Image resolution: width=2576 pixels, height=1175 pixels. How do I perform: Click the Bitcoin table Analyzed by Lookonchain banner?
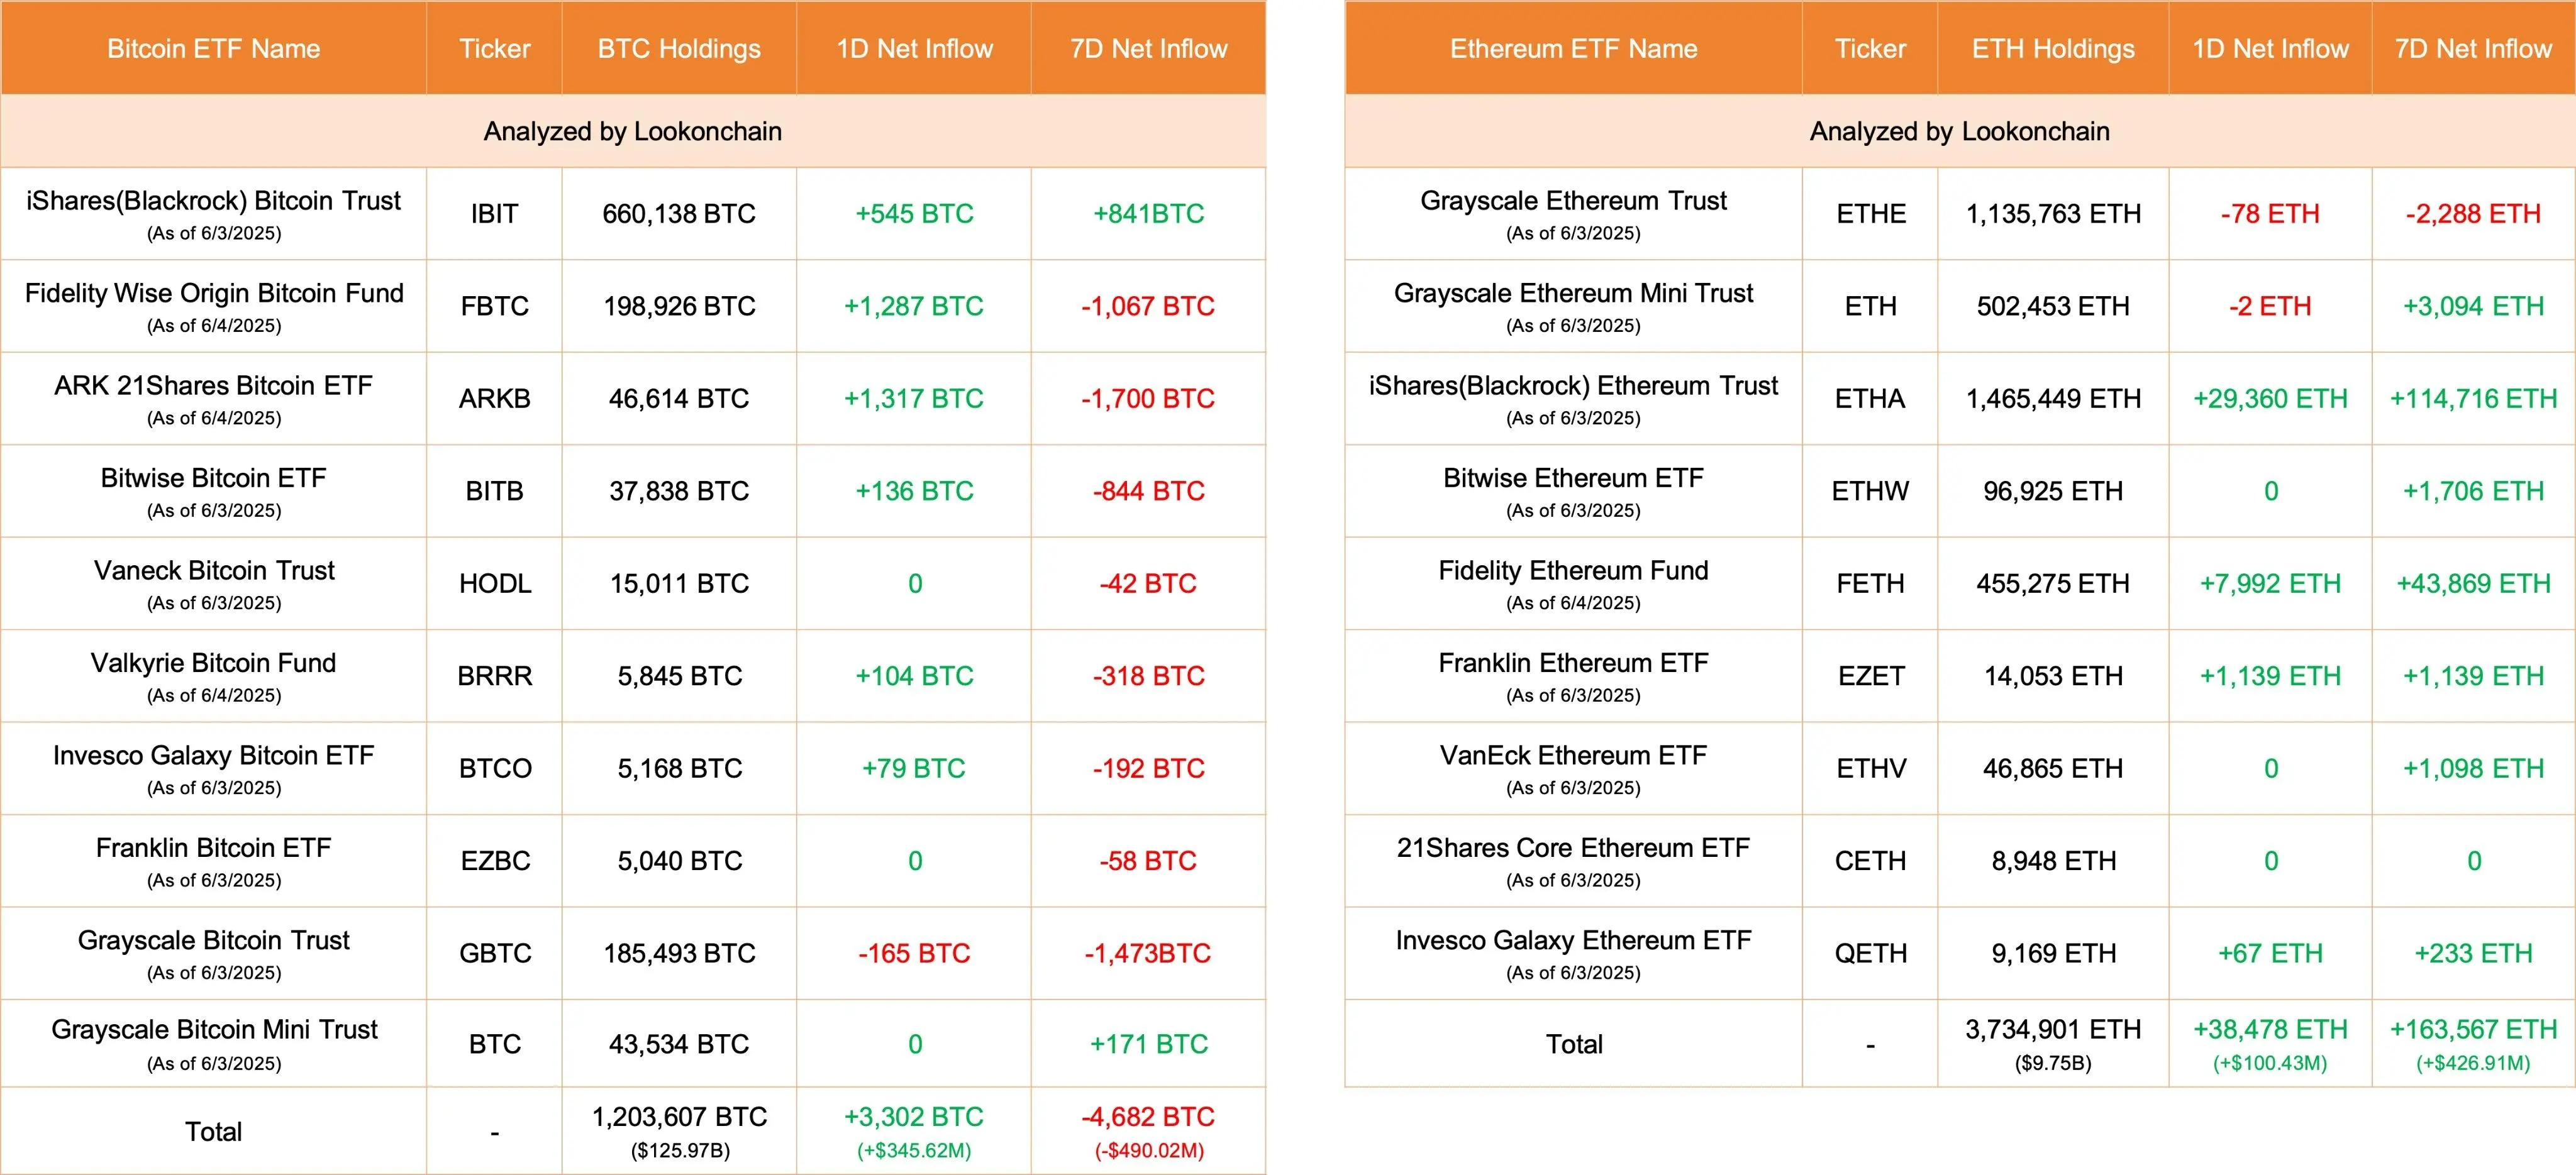click(x=633, y=131)
